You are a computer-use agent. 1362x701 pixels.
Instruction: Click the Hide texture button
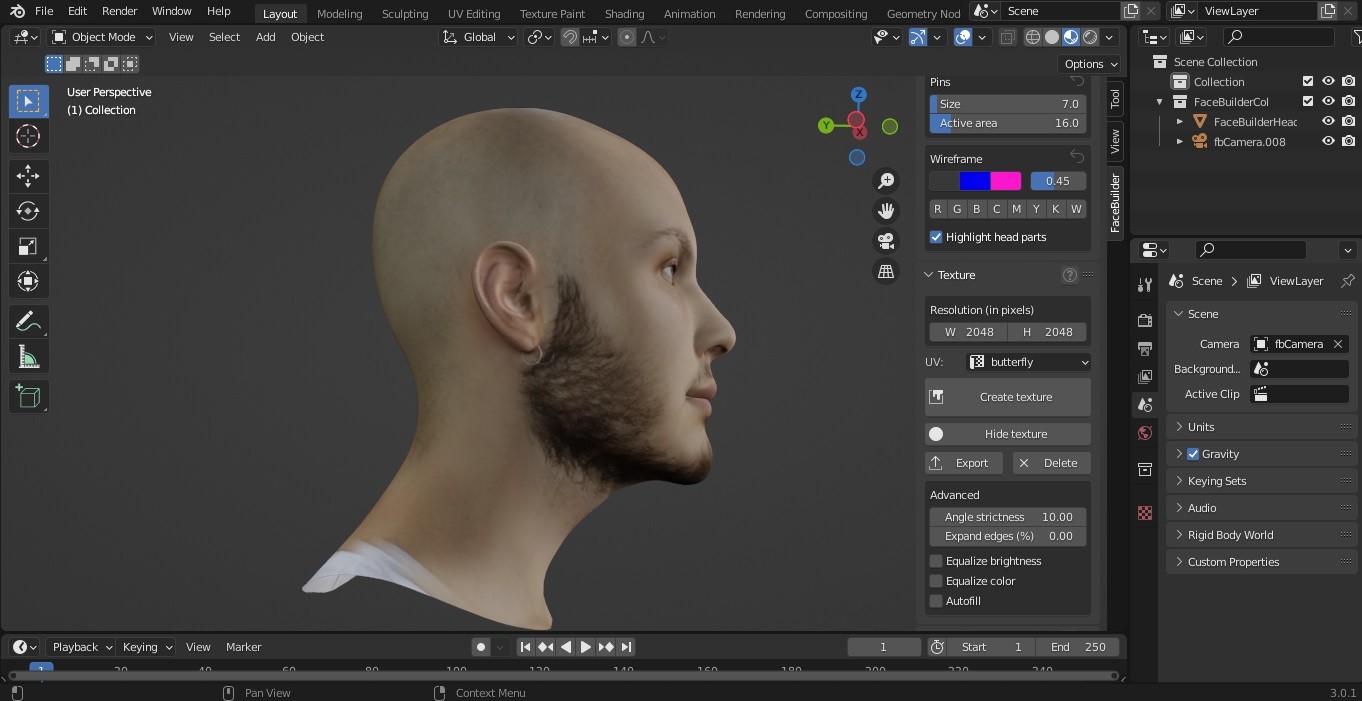(1008, 434)
